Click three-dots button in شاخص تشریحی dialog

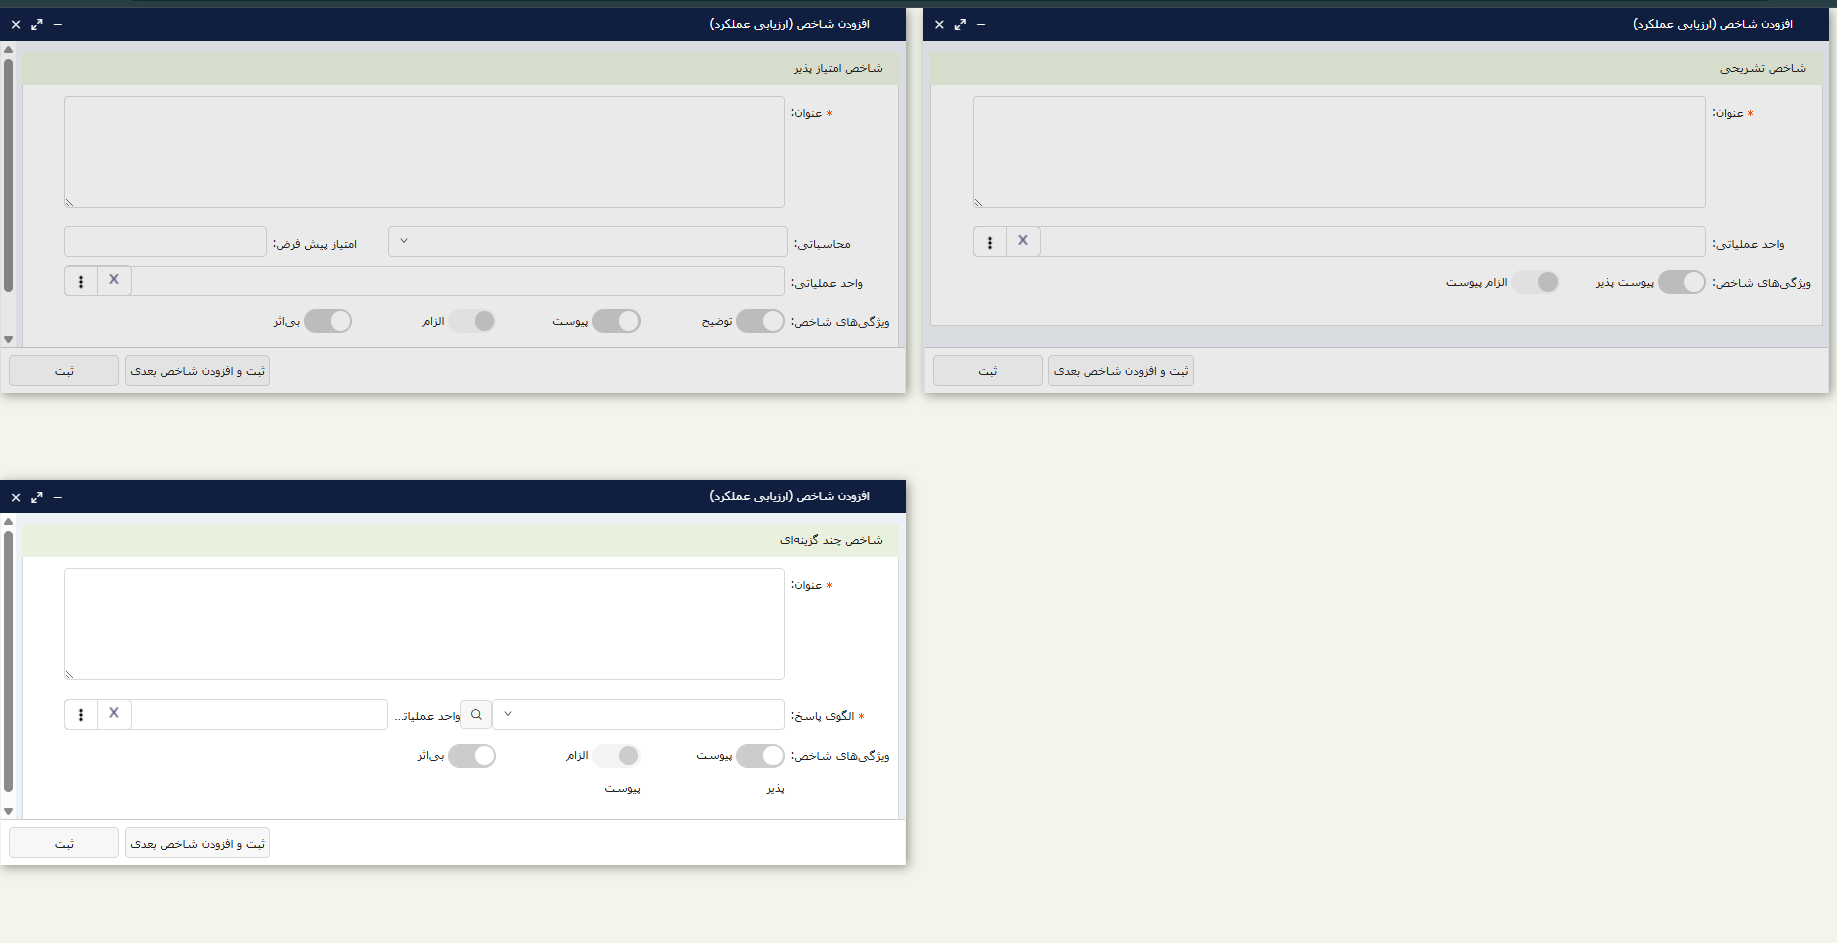[x=990, y=242]
